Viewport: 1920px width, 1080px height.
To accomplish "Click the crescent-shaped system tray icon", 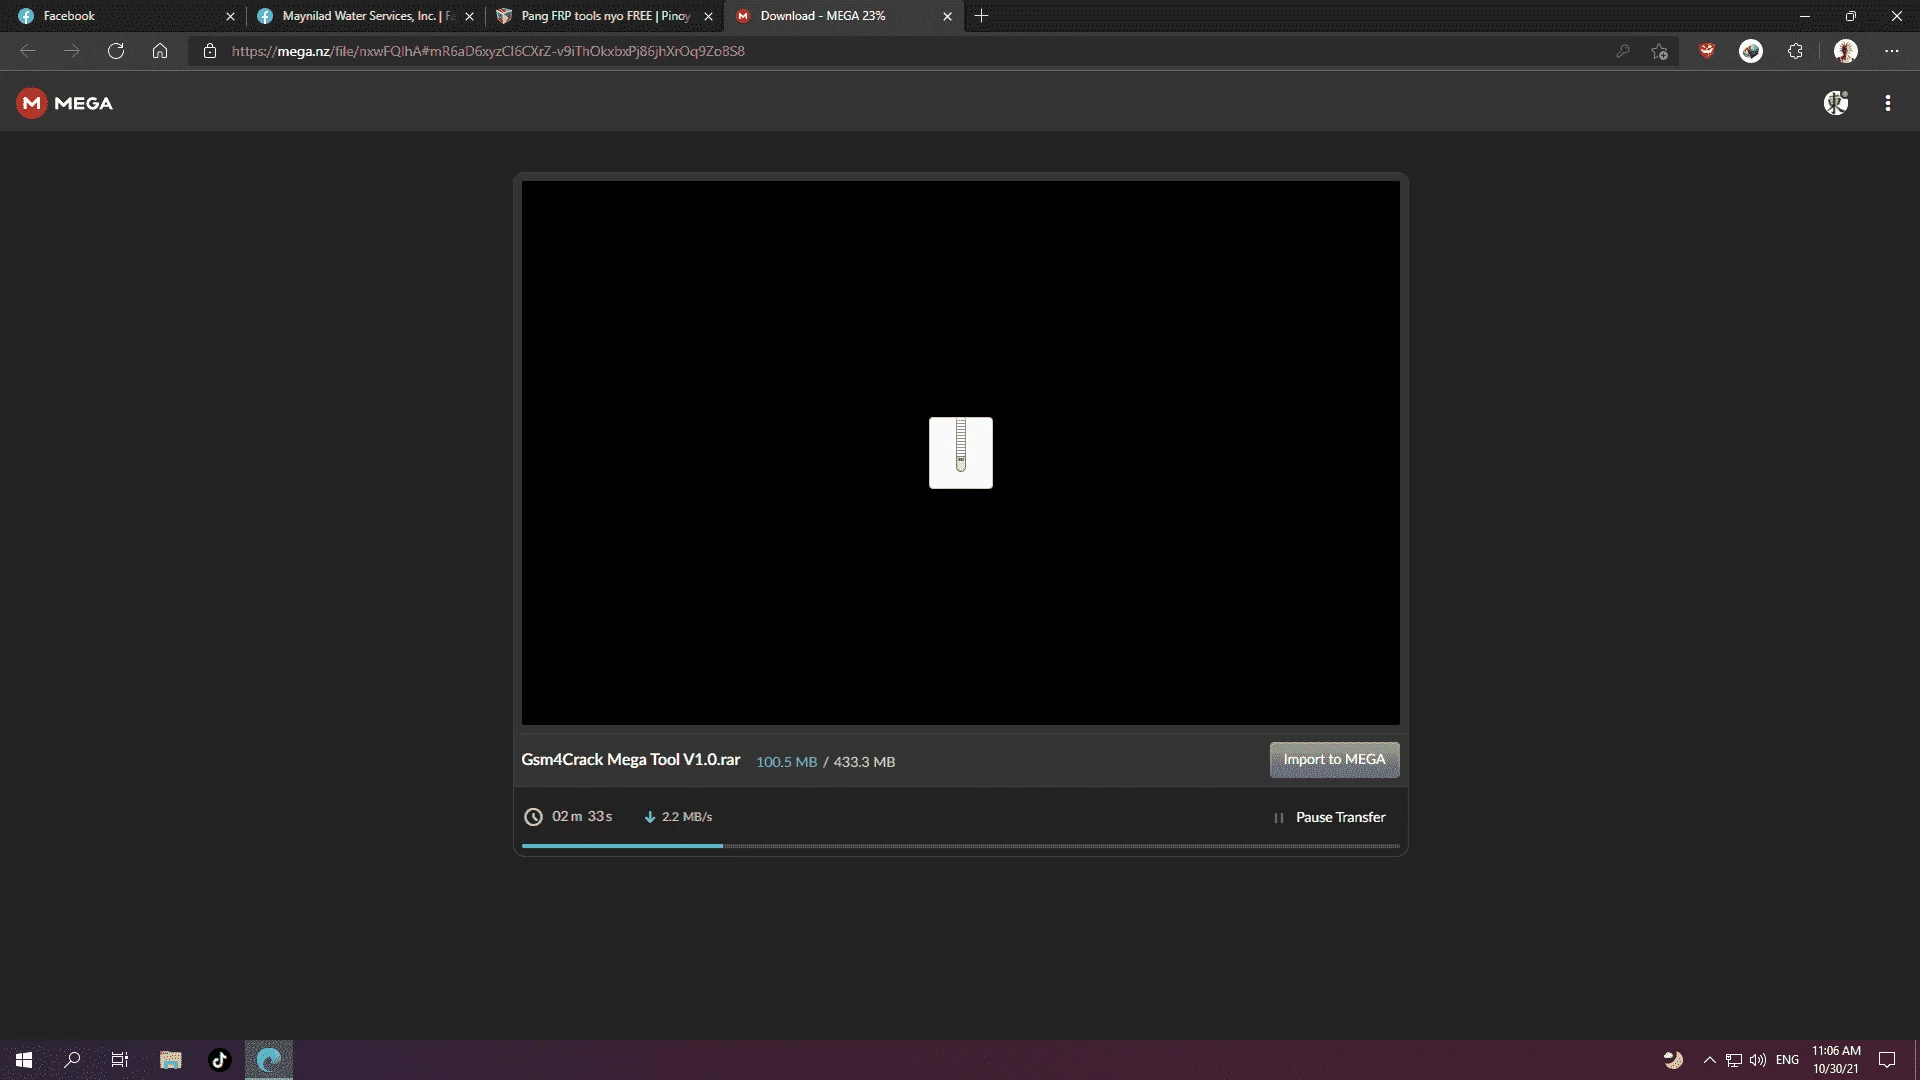I will [x=1673, y=1060].
